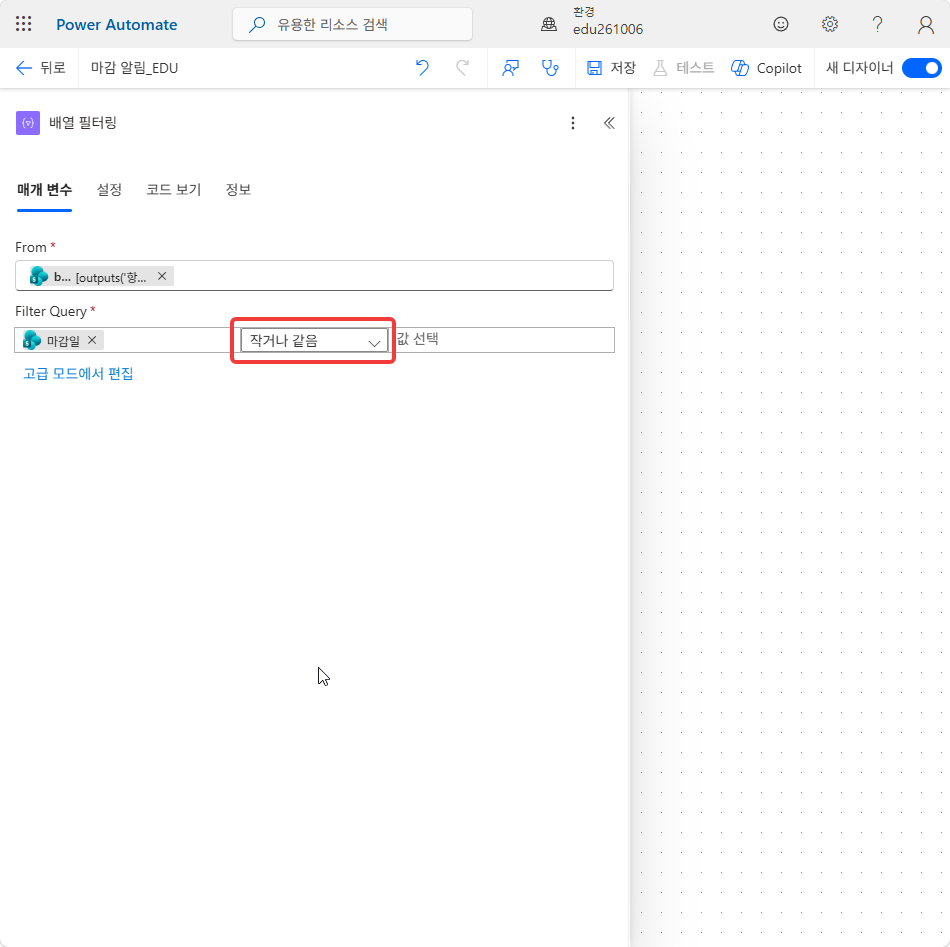950x947 pixels.
Task: Remove the From token chip
Action: coord(162,276)
